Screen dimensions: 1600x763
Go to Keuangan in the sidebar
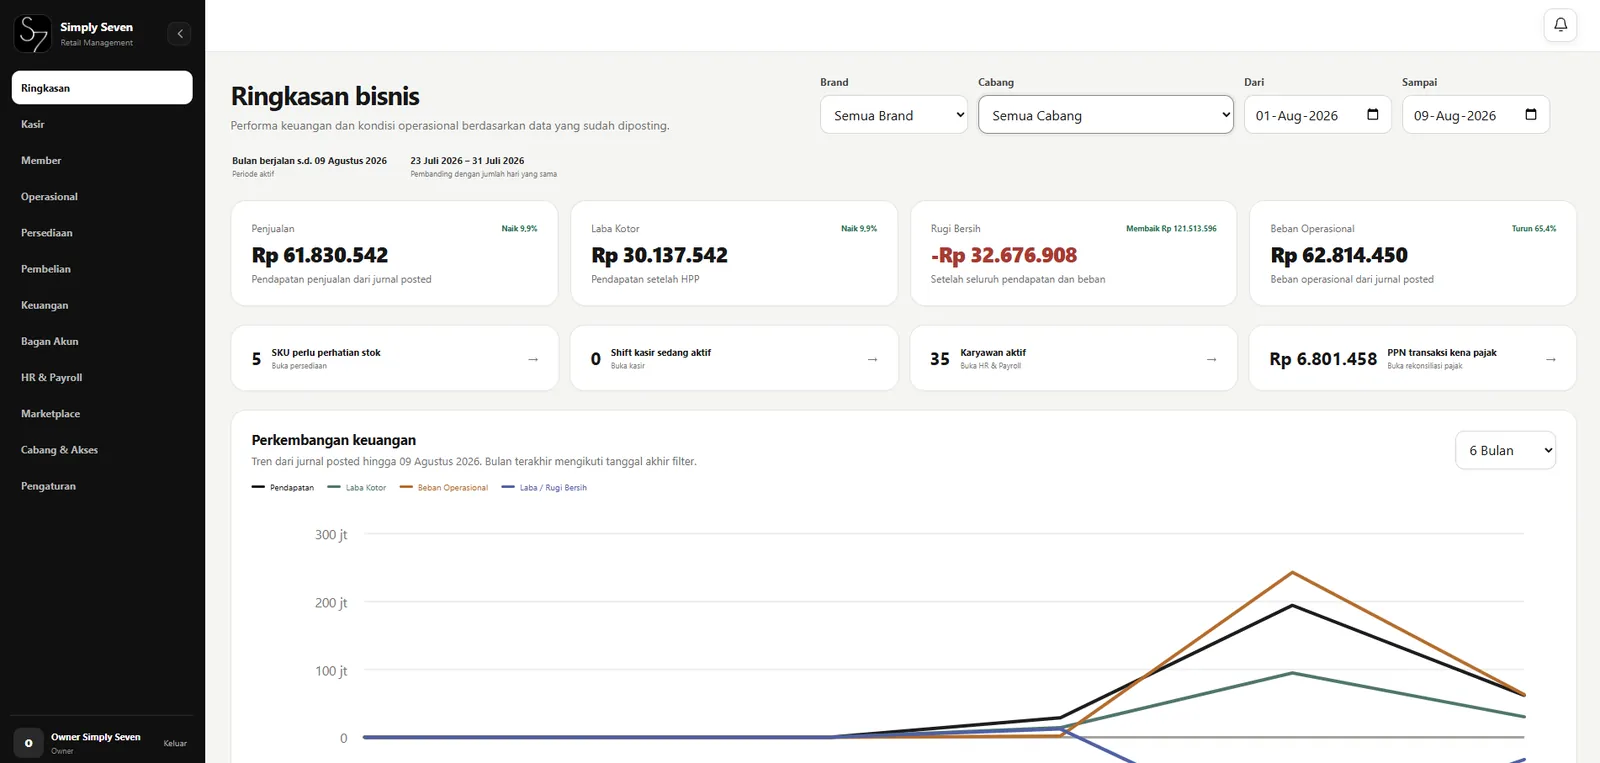(102, 305)
